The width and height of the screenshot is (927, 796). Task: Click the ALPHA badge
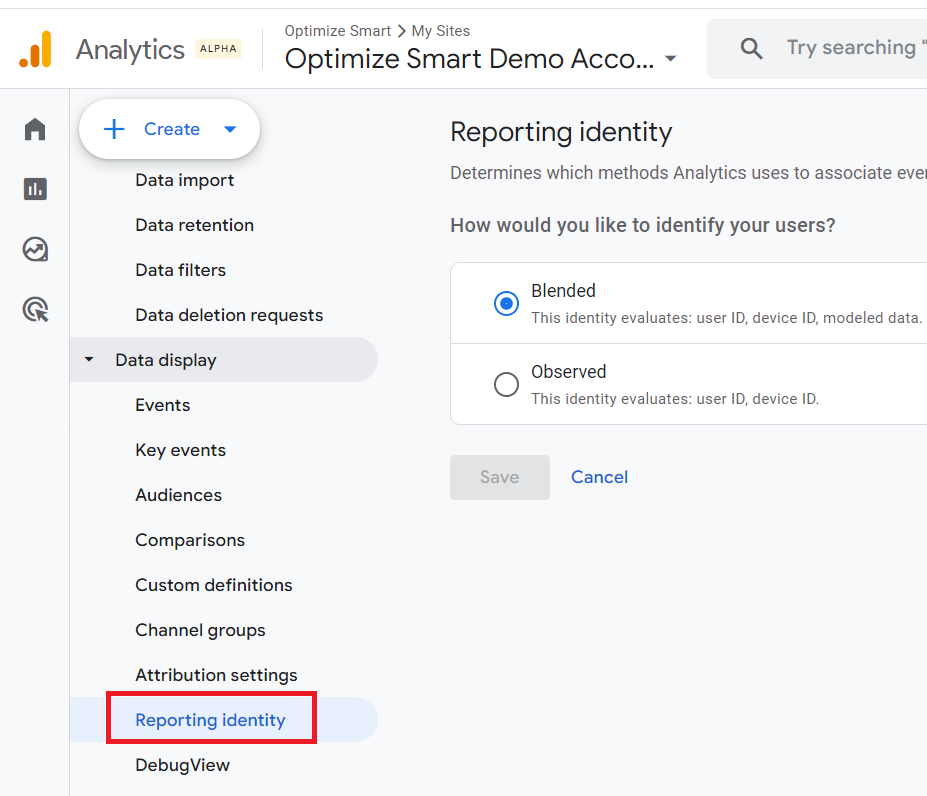[218, 48]
